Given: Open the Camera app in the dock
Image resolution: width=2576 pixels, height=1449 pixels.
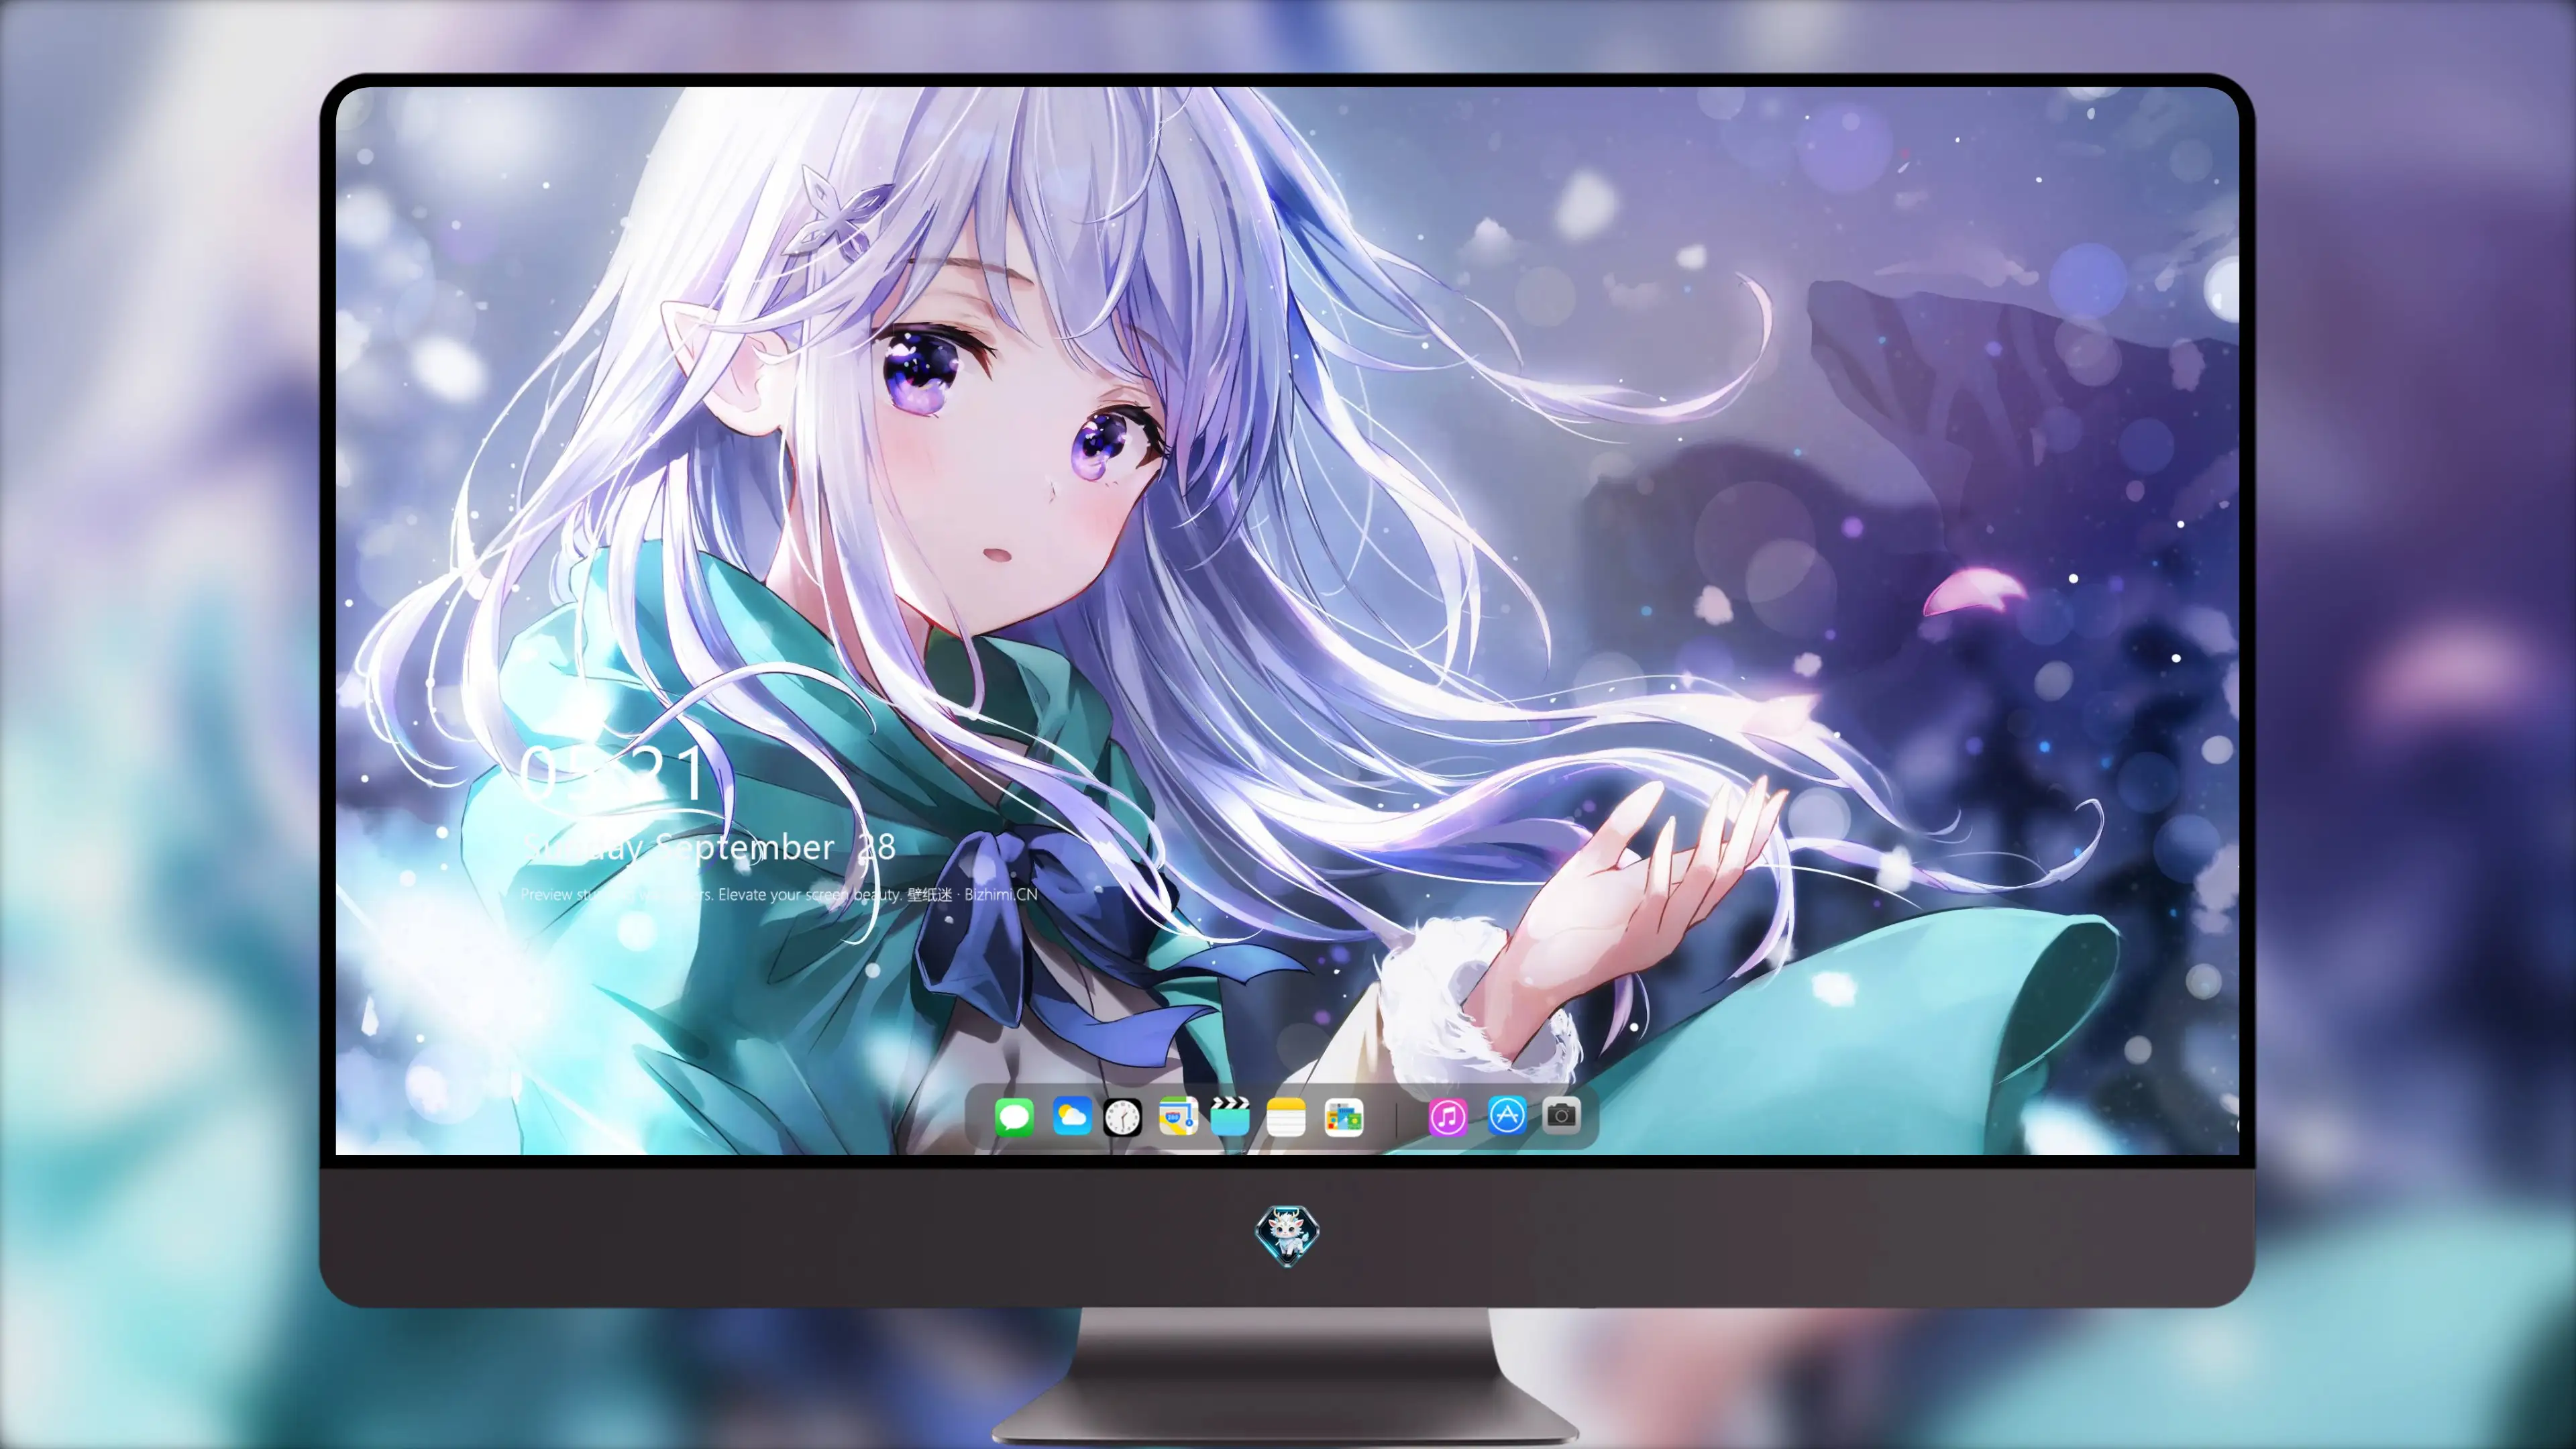Looking at the screenshot, I should [1561, 1115].
